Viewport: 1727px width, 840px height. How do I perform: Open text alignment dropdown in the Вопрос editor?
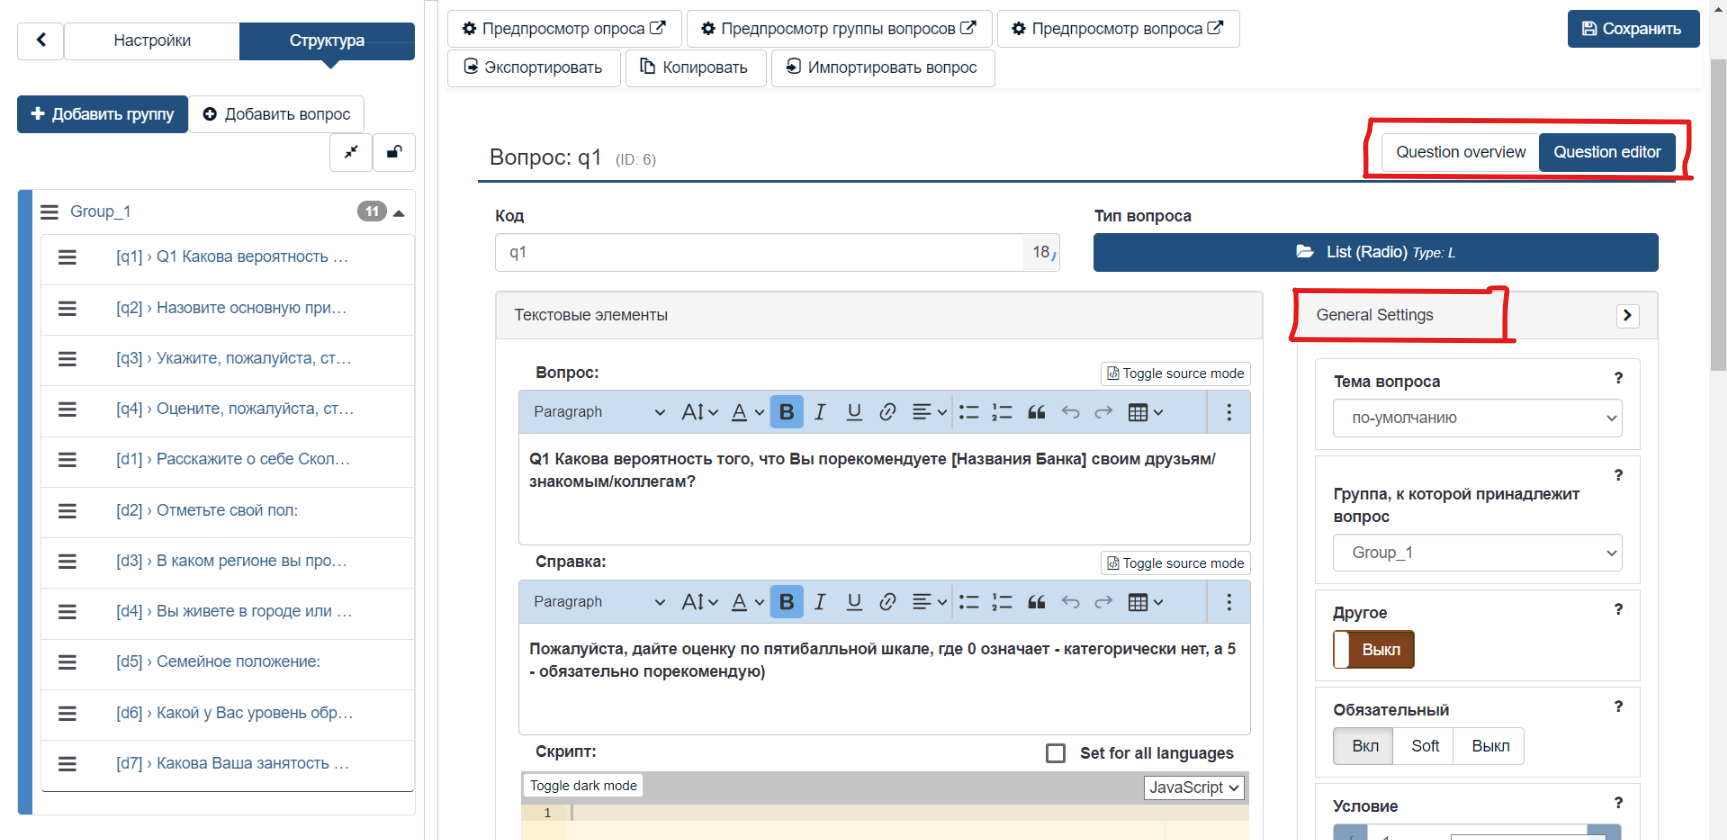tap(929, 412)
